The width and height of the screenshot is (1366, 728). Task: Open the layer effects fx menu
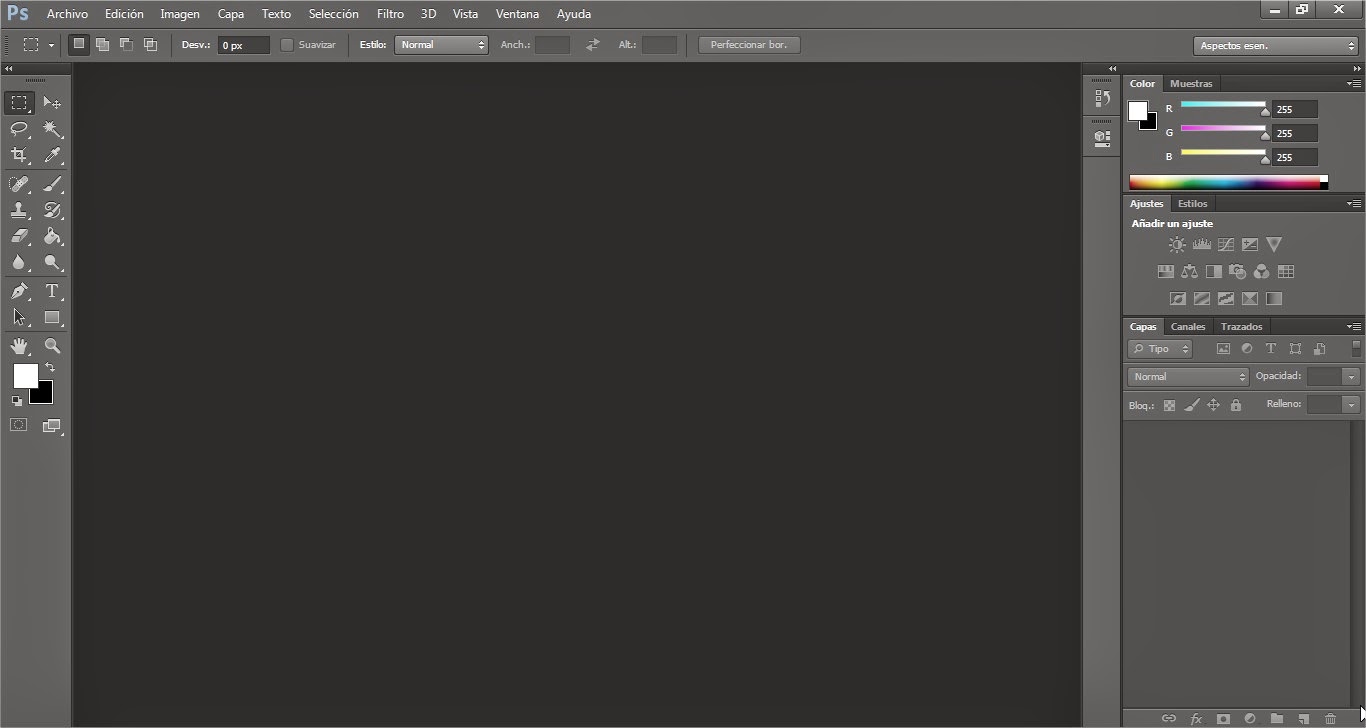tap(1196, 718)
